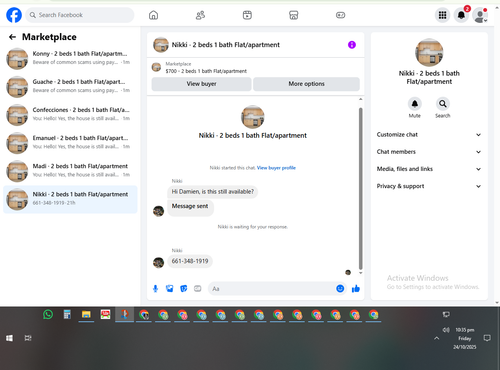Open the Konny conversation
This screenshot has width=500, height=370.
click(70, 58)
